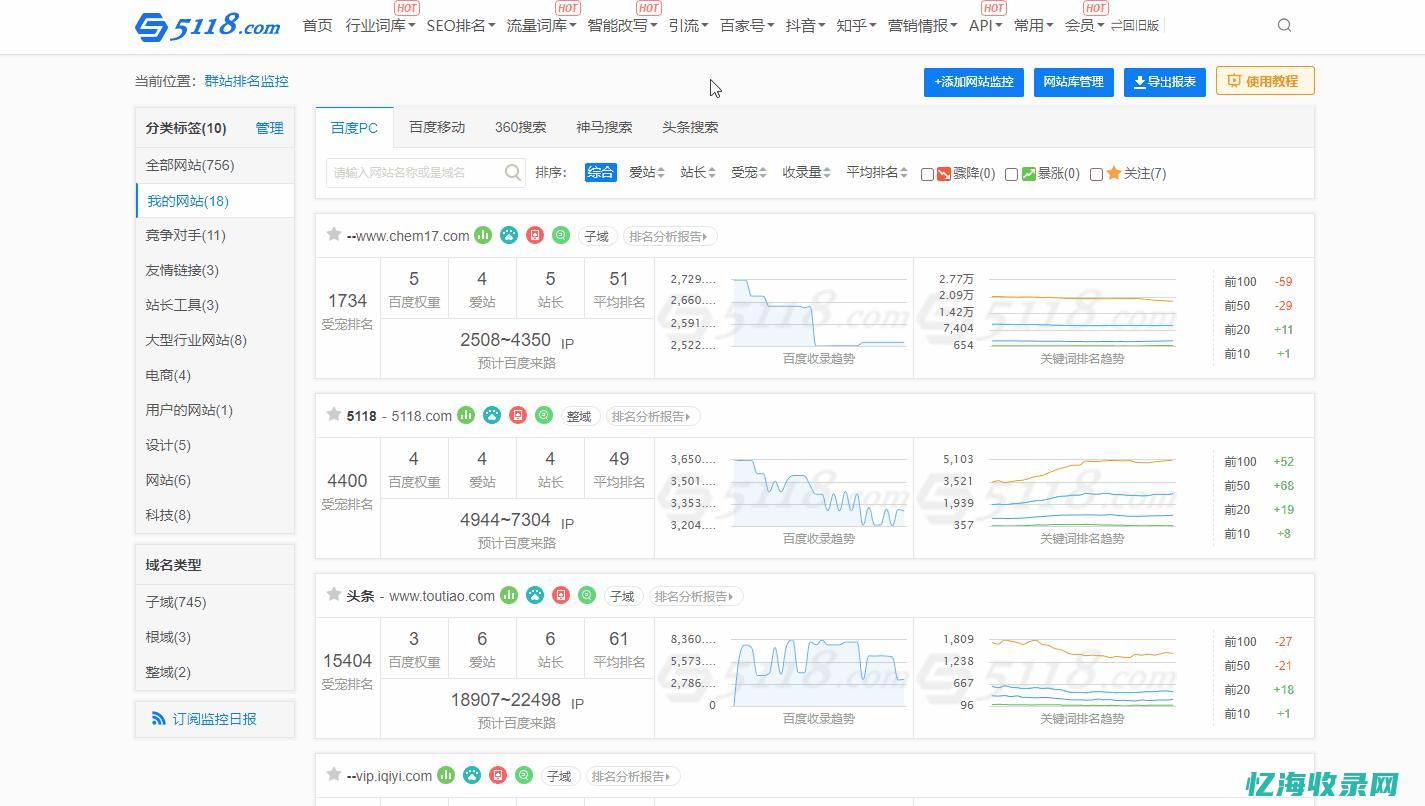Expand the SEO排名 menu
The width and height of the screenshot is (1425, 806).
[461, 25]
